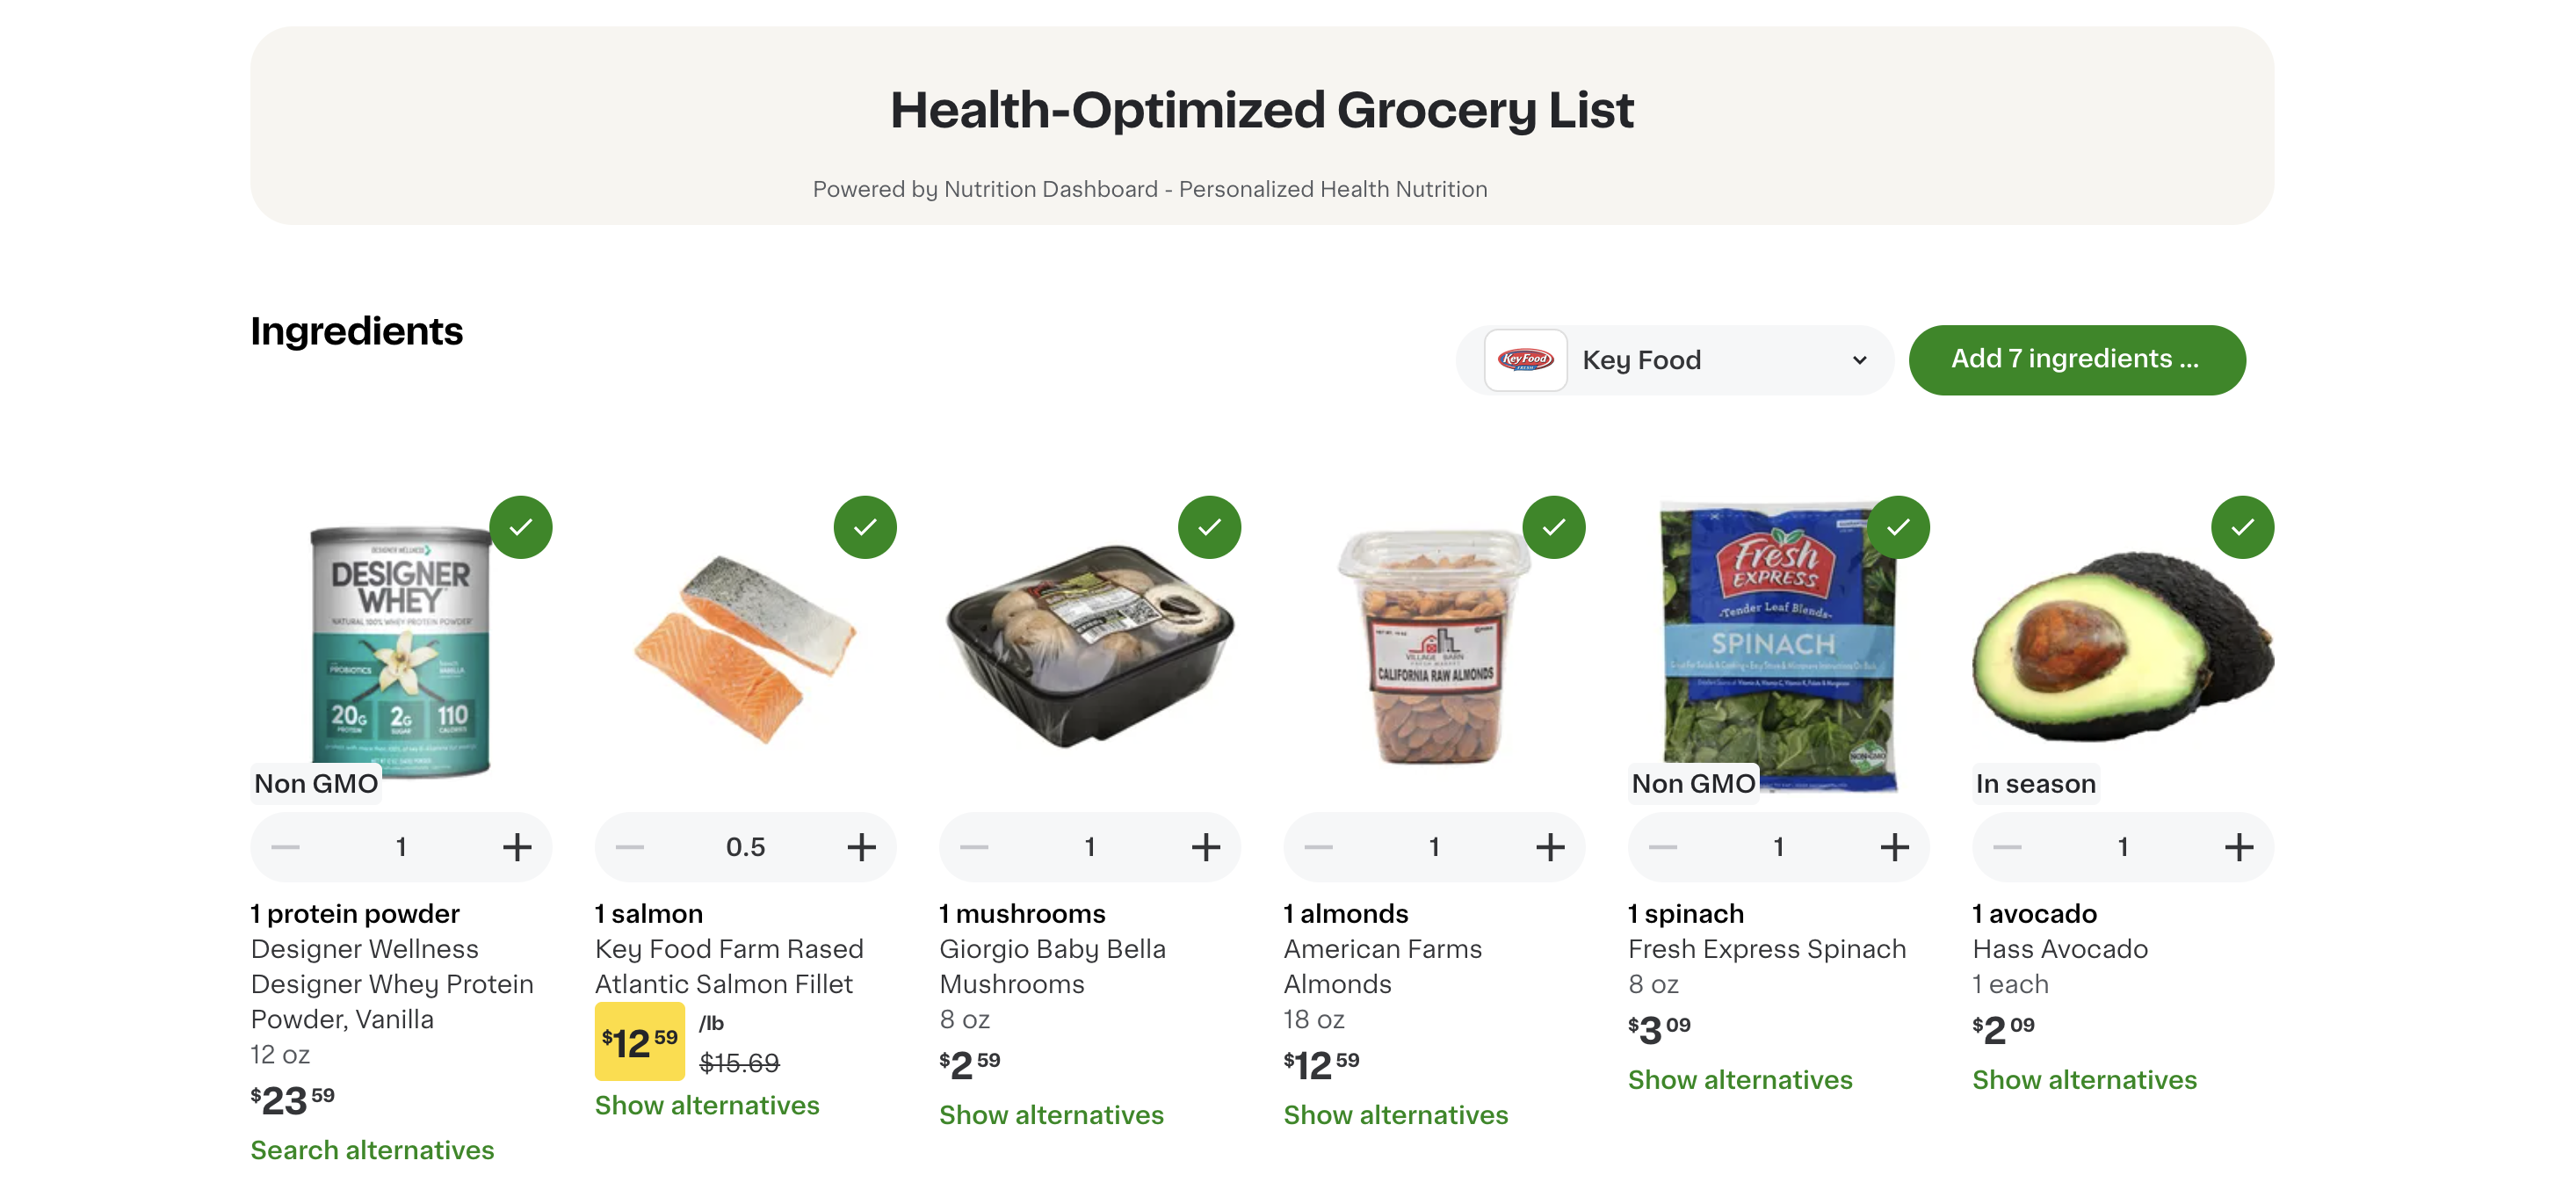Screen dimensions: 2576x1197
Task: Increase Hass Avocado quantity with the plus icon
Action: (x=2239, y=846)
